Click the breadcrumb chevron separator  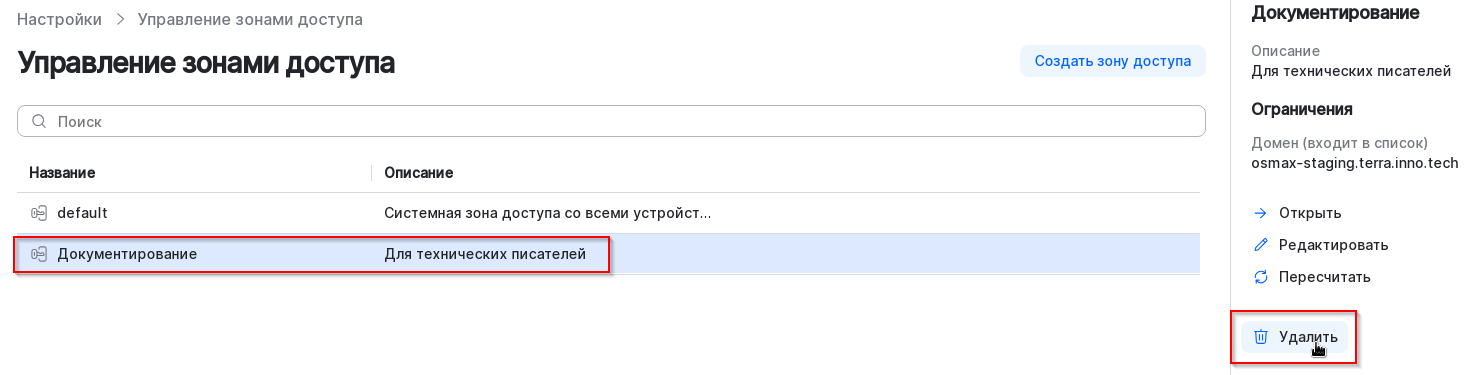(x=119, y=19)
